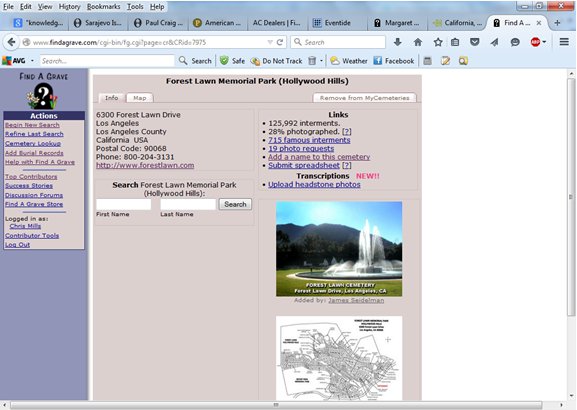Screen dimensions: 577x410
Task: Select the cemetery Map tab
Action: [x=139, y=98]
